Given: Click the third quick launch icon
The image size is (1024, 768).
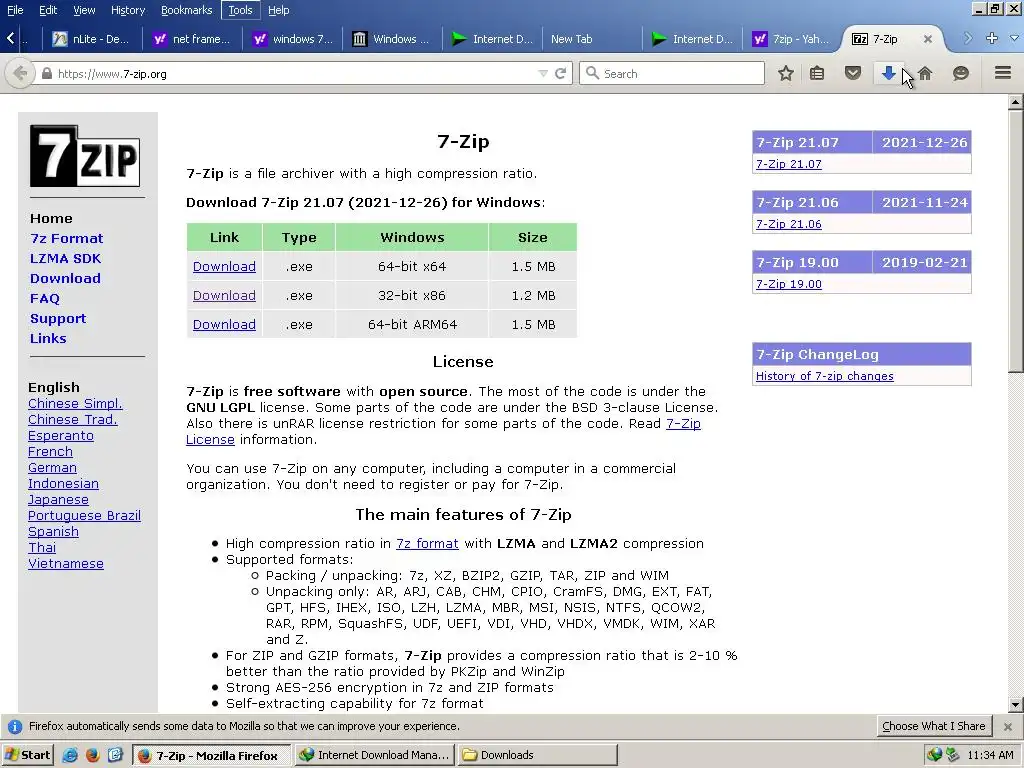Looking at the screenshot, I should coord(115,755).
